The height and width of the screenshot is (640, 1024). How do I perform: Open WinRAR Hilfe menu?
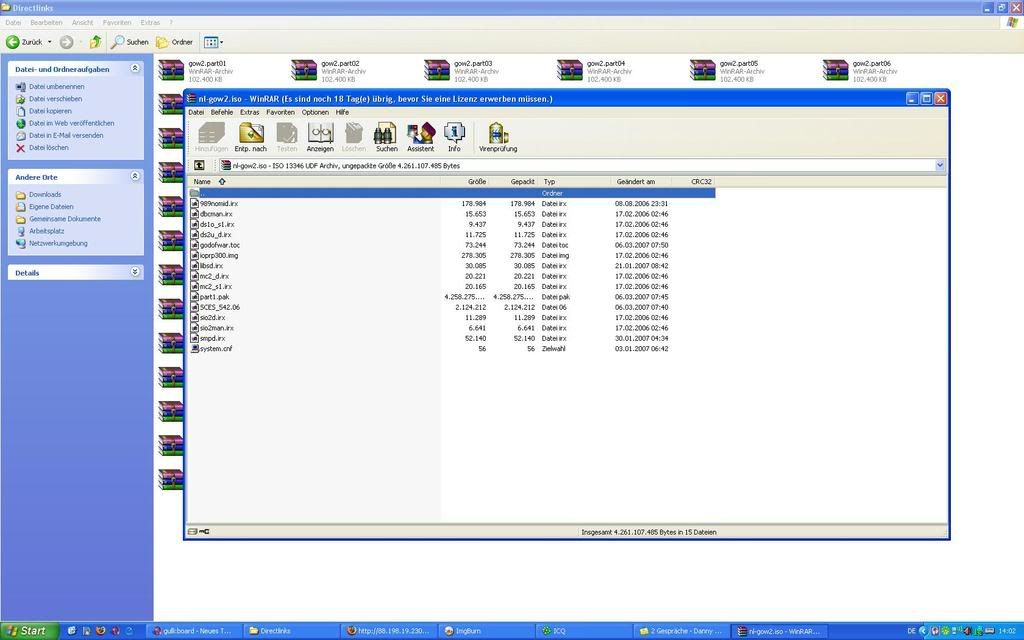pos(342,112)
